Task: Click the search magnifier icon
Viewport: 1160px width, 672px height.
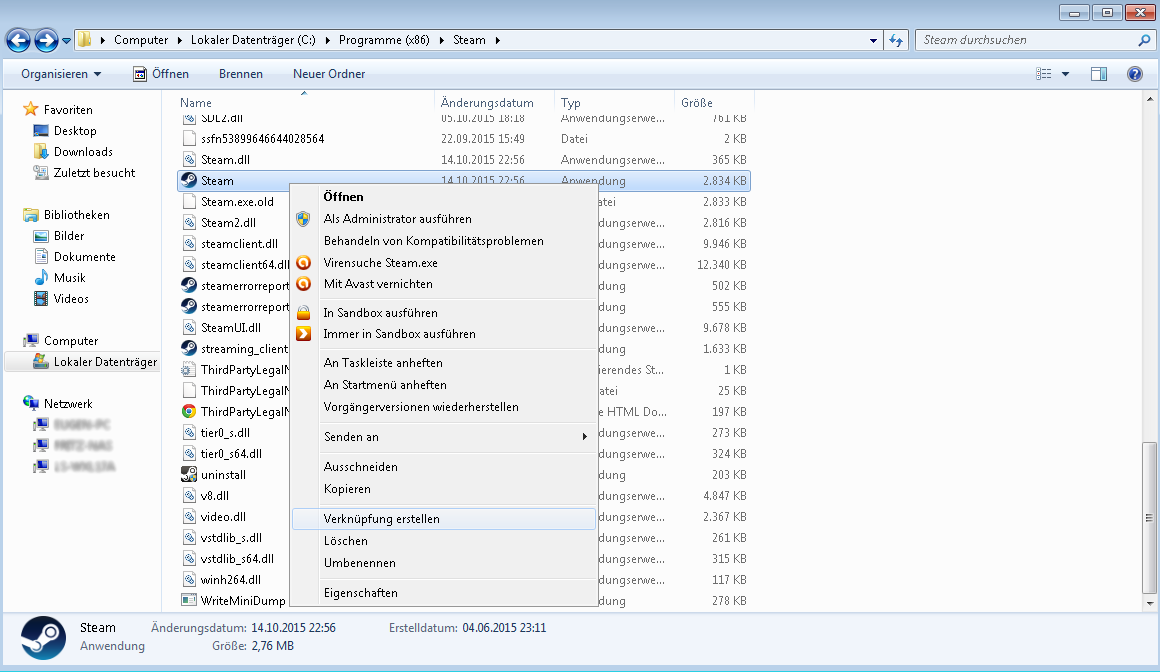Action: click(1144, 40)
